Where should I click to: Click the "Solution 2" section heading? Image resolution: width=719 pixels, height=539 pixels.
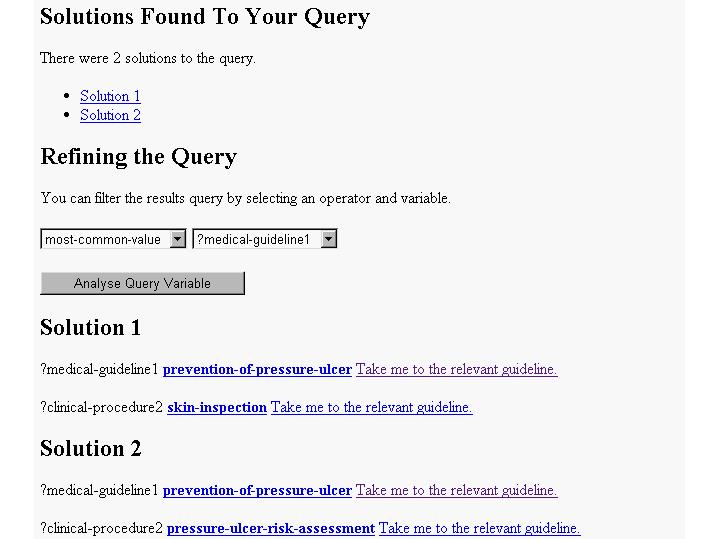(91, 449)
